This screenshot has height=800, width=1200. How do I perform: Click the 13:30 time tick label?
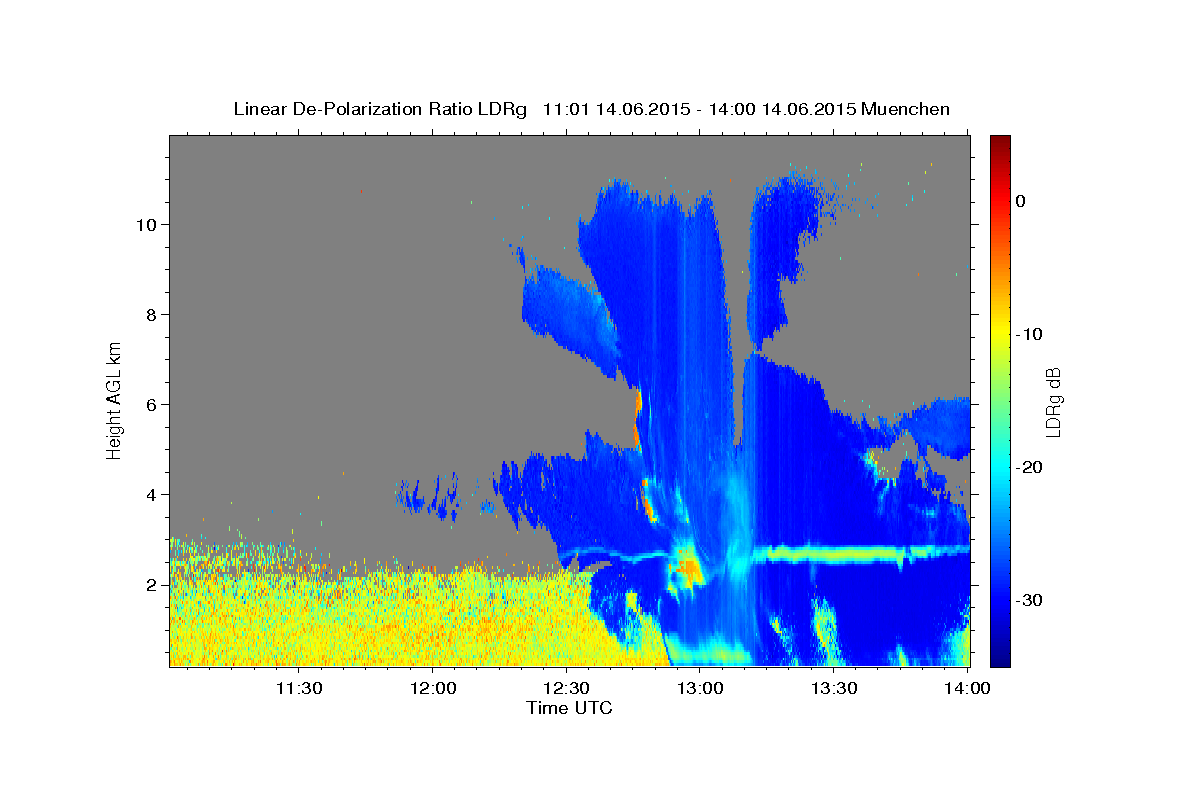pos(834,688)
